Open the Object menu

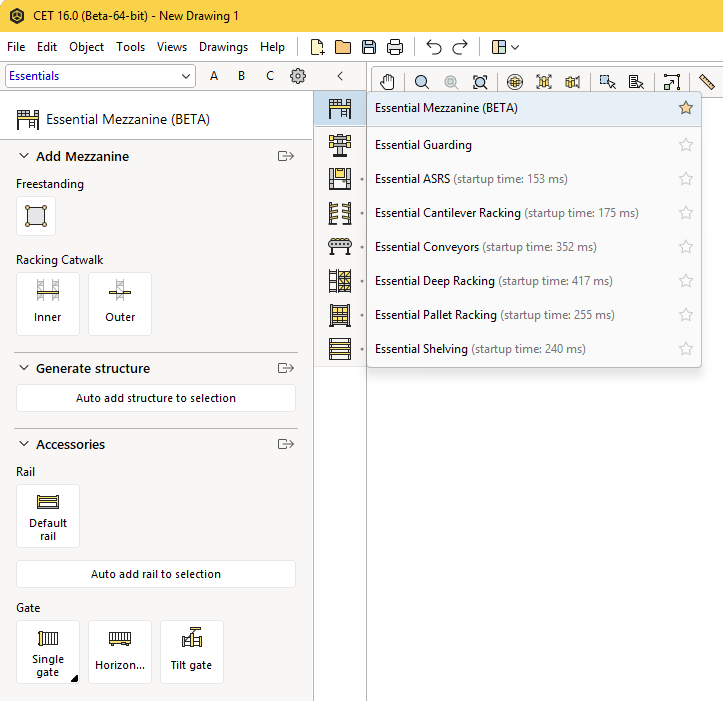[x=87, y=47]
